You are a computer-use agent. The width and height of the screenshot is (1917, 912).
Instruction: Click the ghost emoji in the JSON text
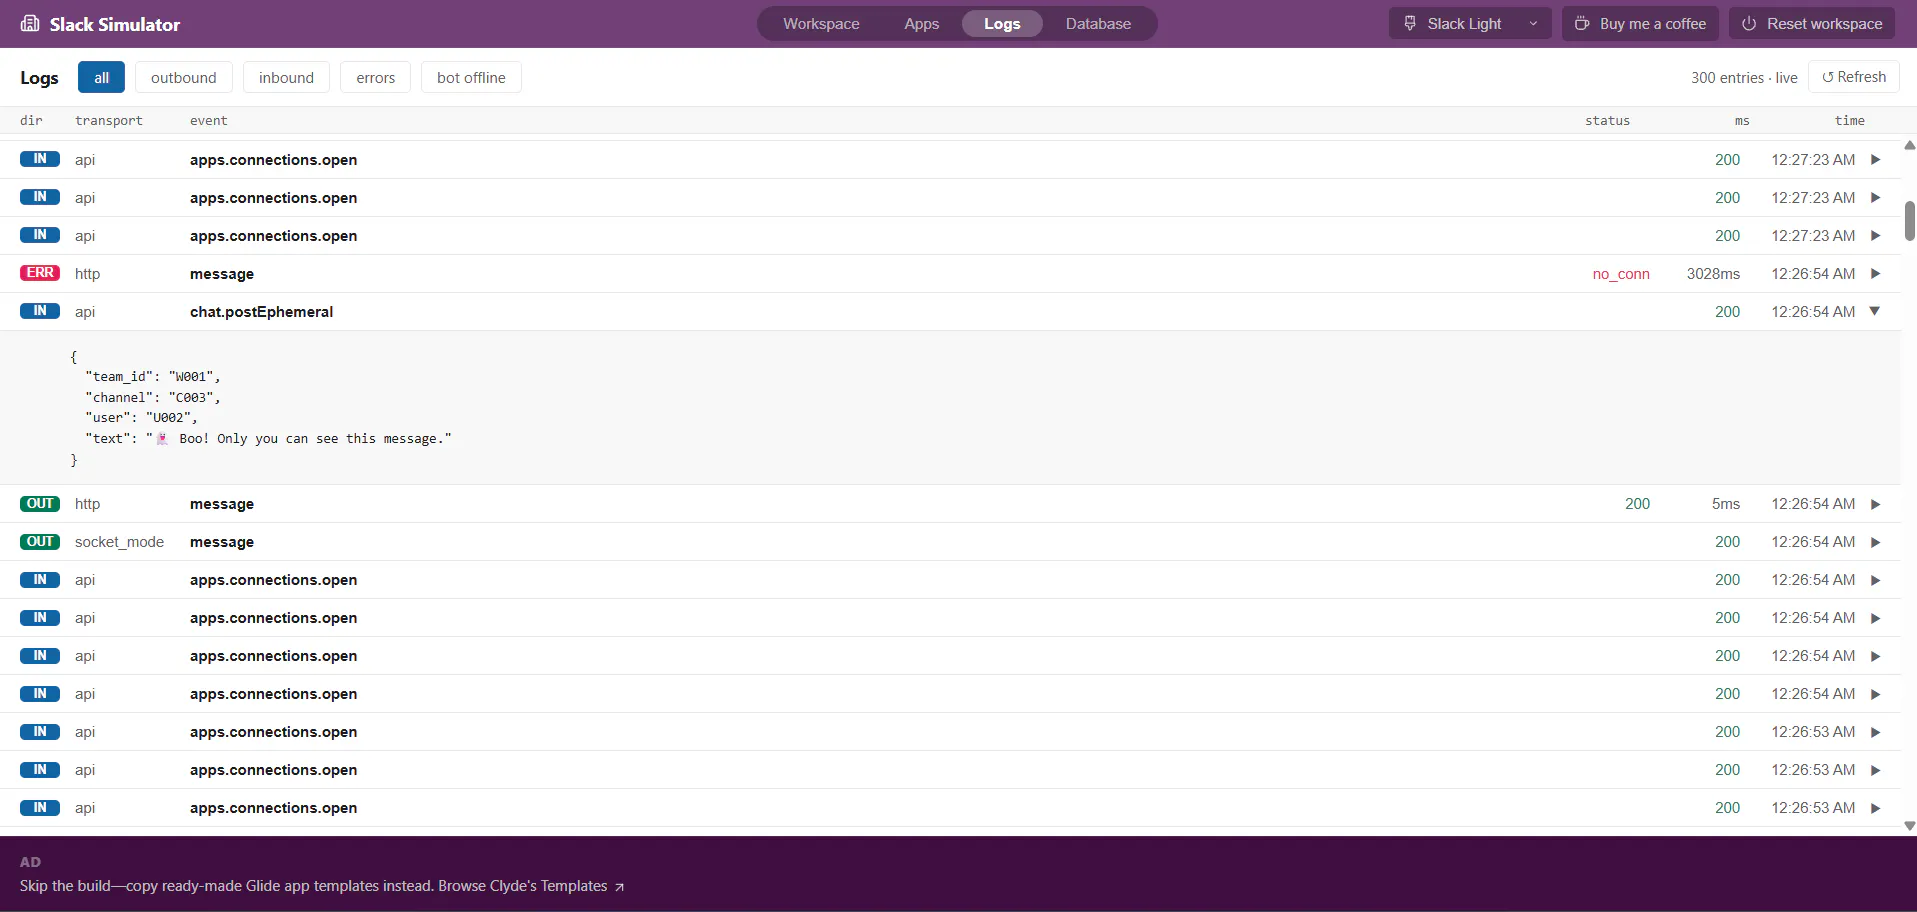163,438
